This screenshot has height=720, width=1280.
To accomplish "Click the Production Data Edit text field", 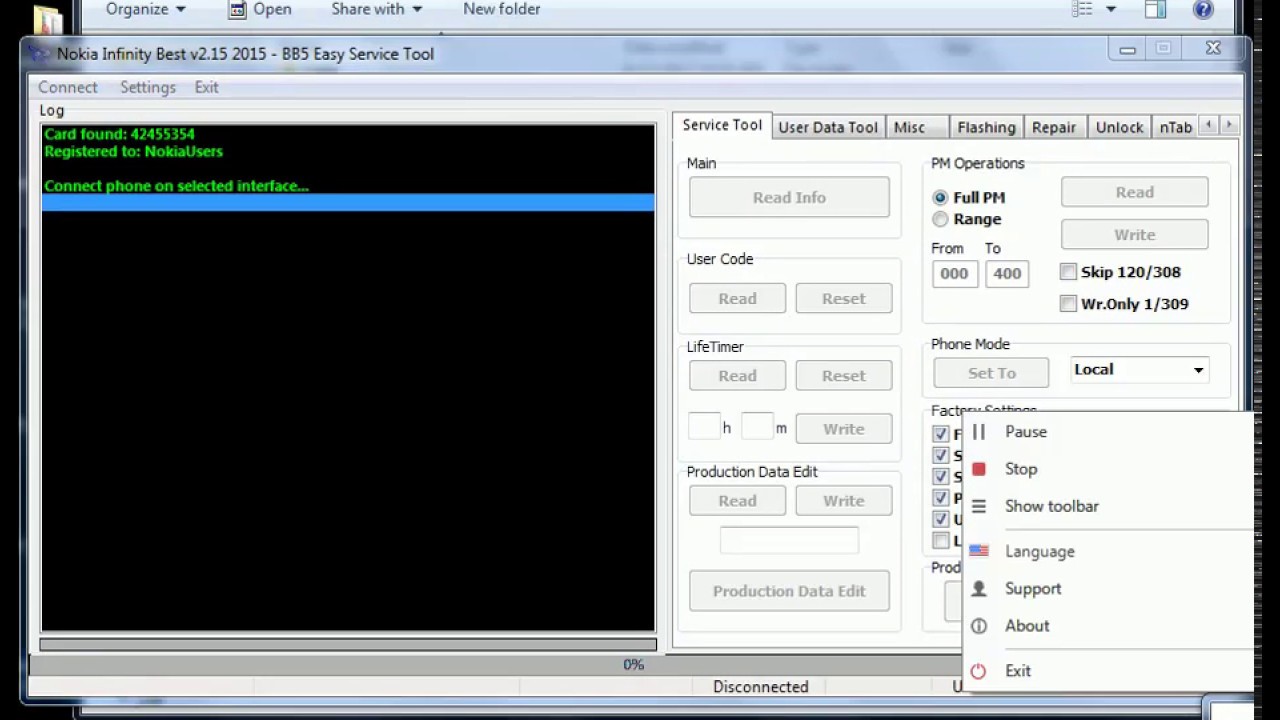I will [x=789, y=540].
